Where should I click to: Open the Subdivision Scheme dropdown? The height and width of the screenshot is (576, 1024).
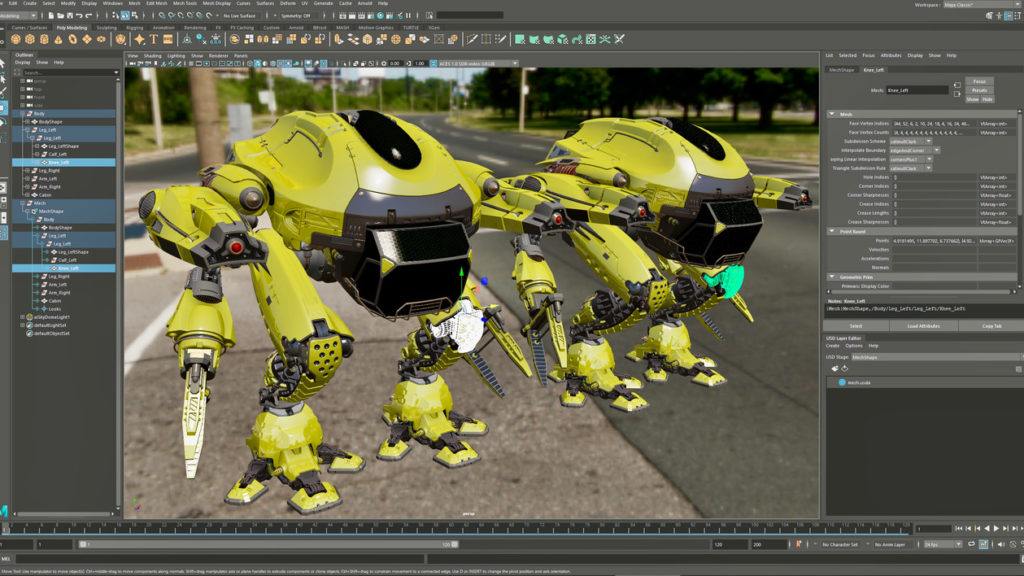[x=910, y=141]
